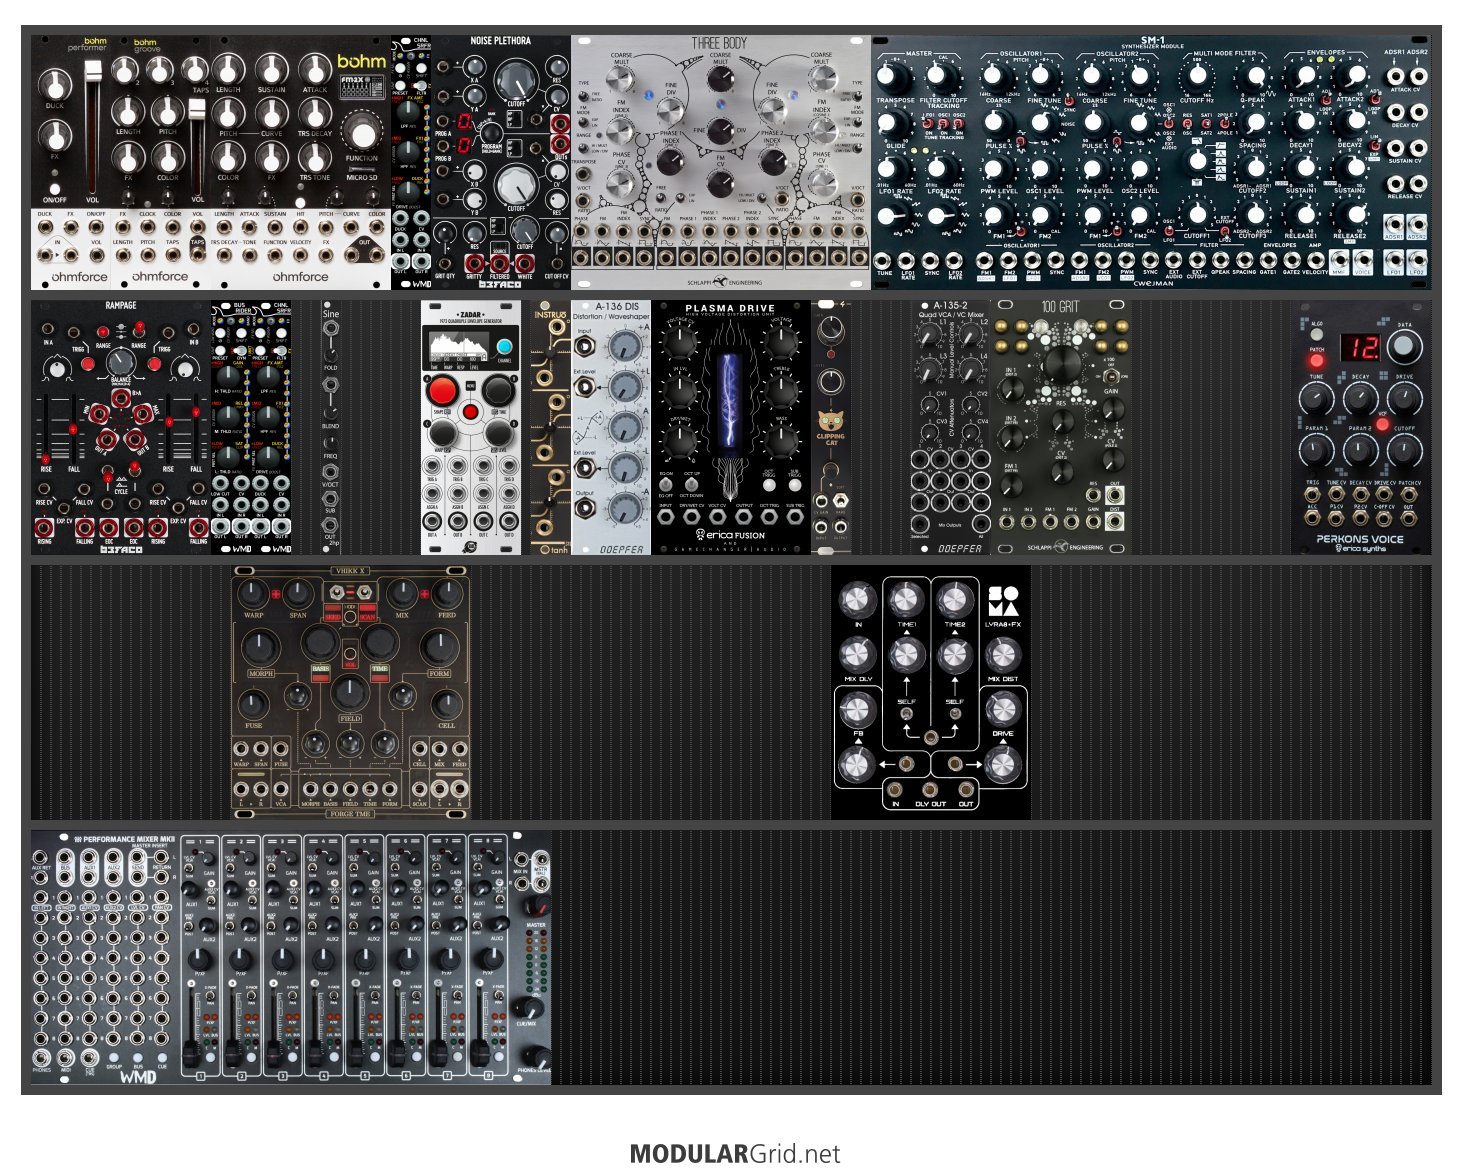The height and width of the screenshot is (1175, 1472).
Task: Click the BASIS button on Vhikk X
Action: (x=320, y=674)
